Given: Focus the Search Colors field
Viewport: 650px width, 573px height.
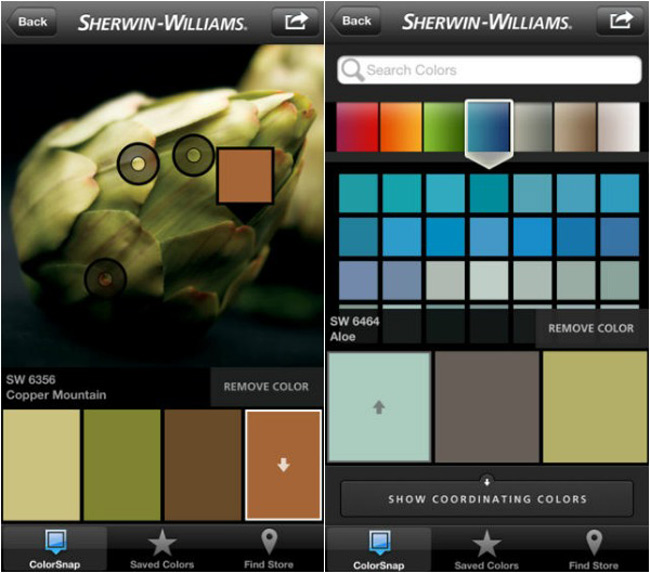Looking at the screenshot, I should 489,70.
